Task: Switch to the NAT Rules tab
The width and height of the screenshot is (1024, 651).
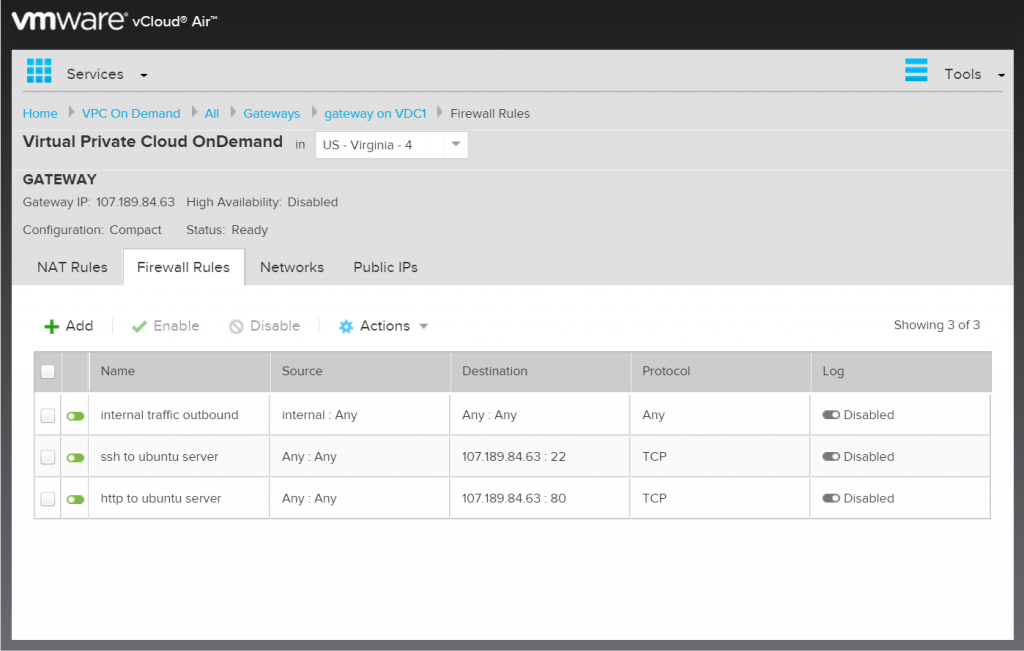Action: [x=72, y=267]
